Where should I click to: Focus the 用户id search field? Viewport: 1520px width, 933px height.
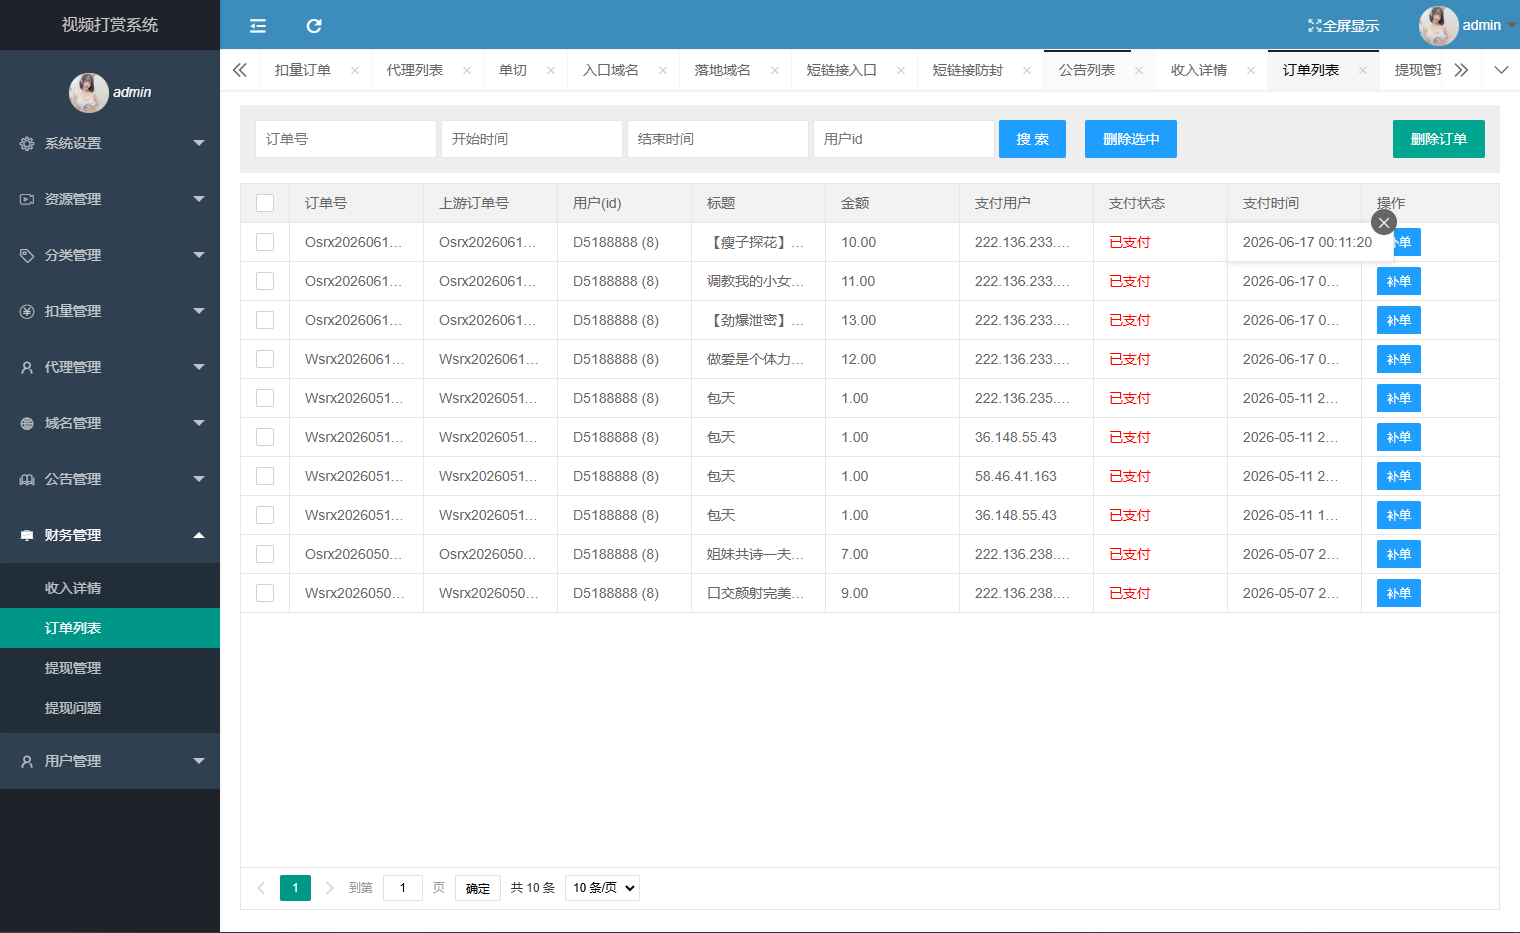click(904, 139)
